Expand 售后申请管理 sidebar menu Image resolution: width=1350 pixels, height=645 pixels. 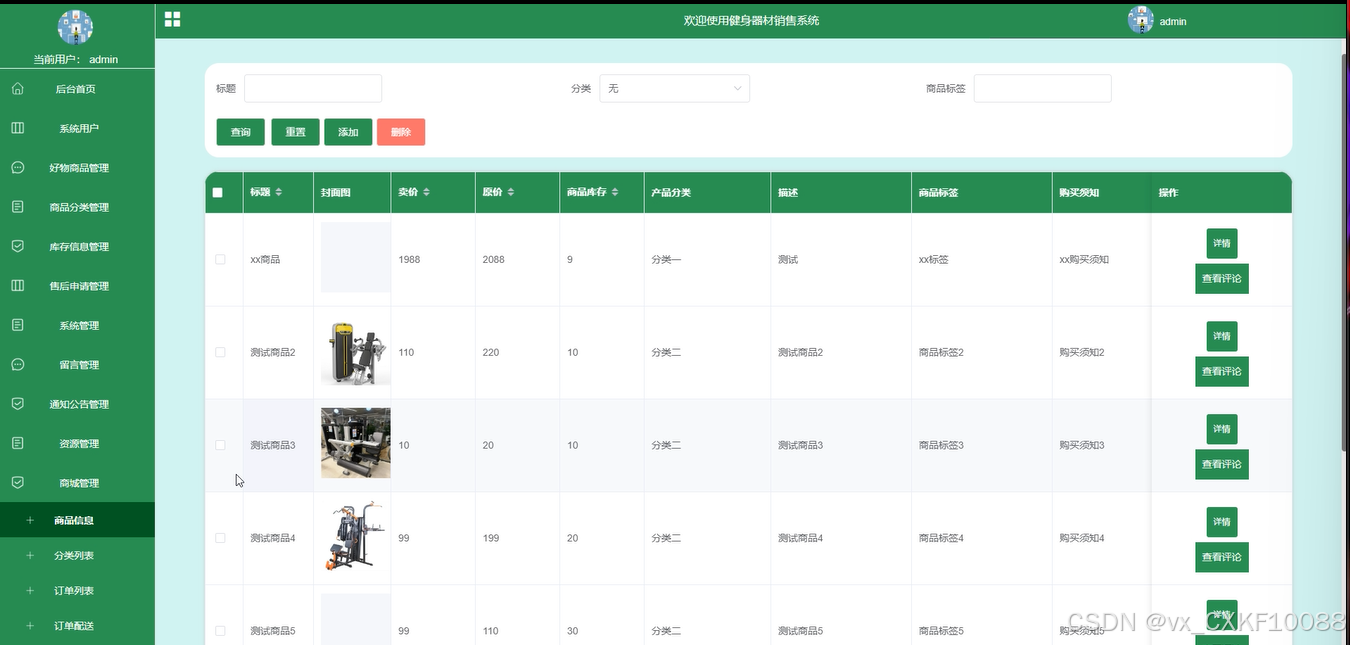pyautogui.click(x=77, y=286)
